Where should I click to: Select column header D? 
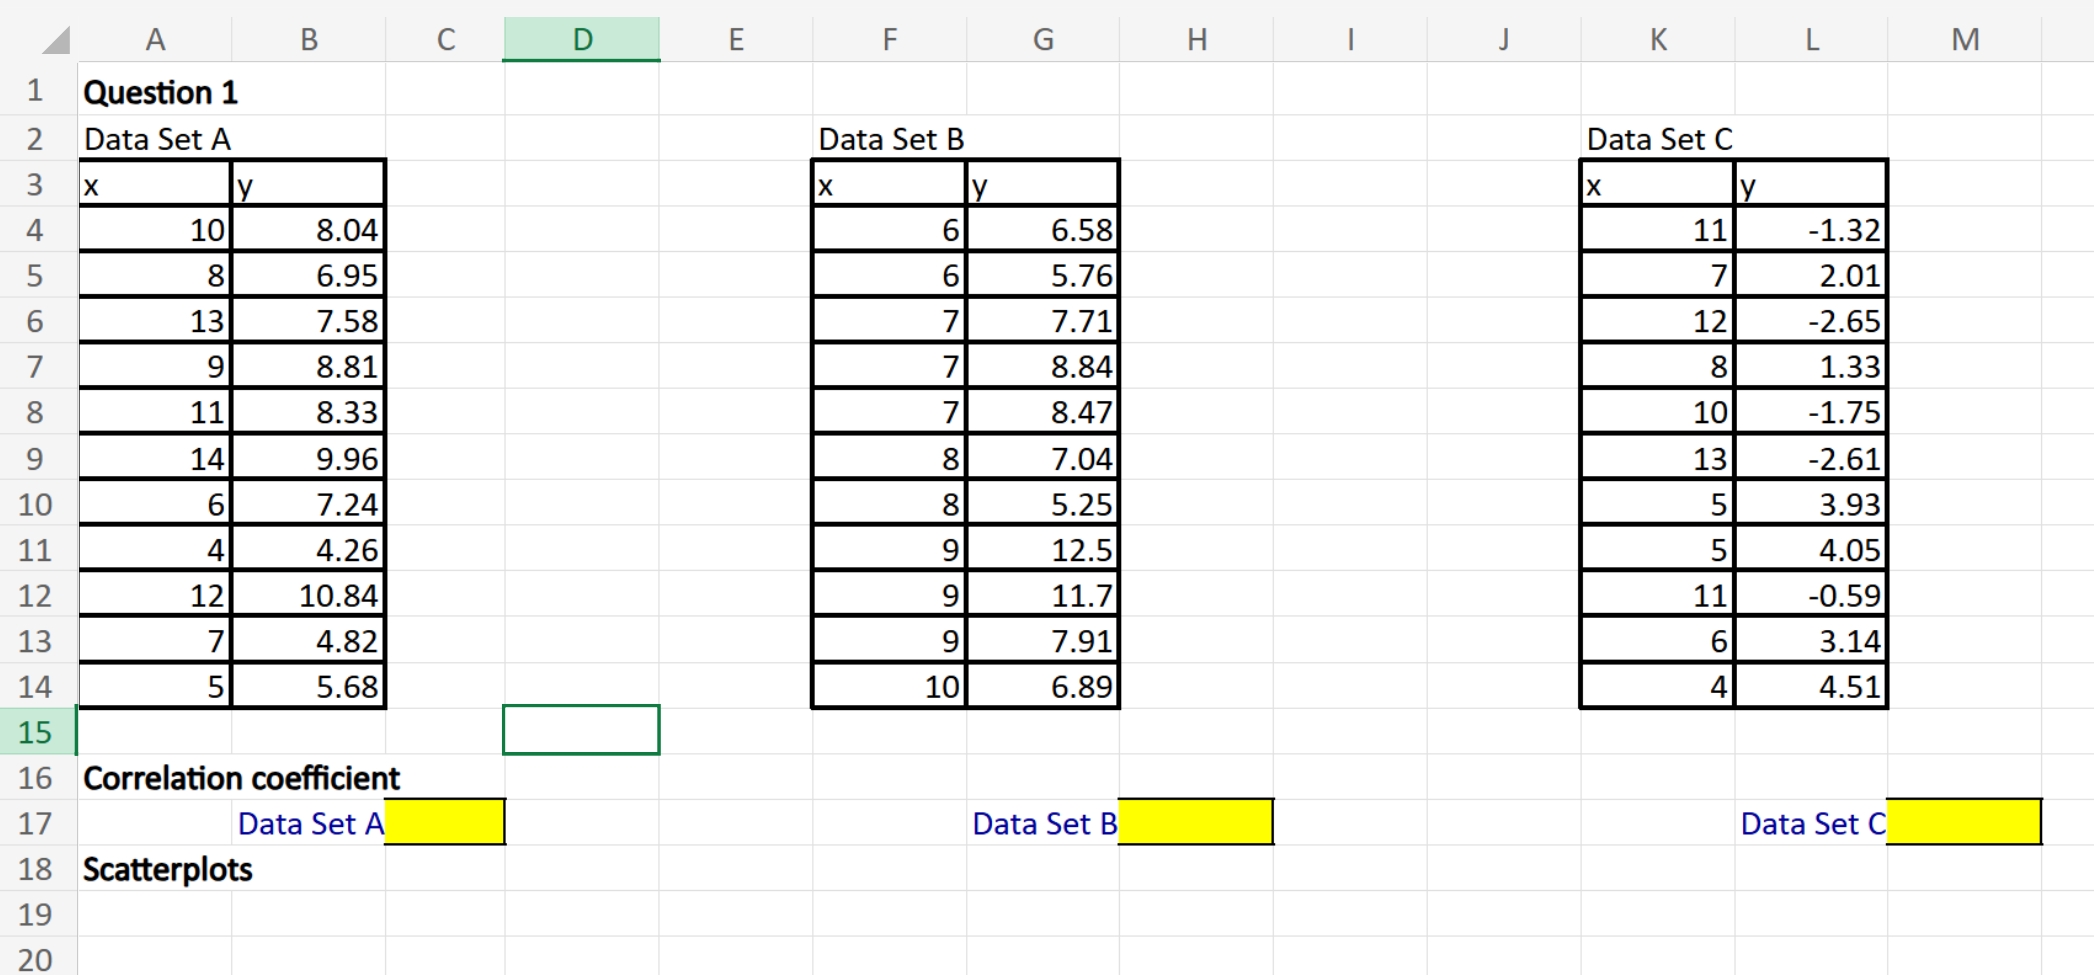[x=581, y=38]
